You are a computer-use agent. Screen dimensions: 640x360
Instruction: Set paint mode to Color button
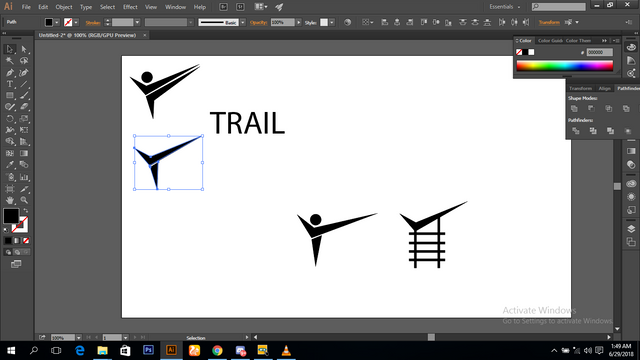[x=8, y=241]
